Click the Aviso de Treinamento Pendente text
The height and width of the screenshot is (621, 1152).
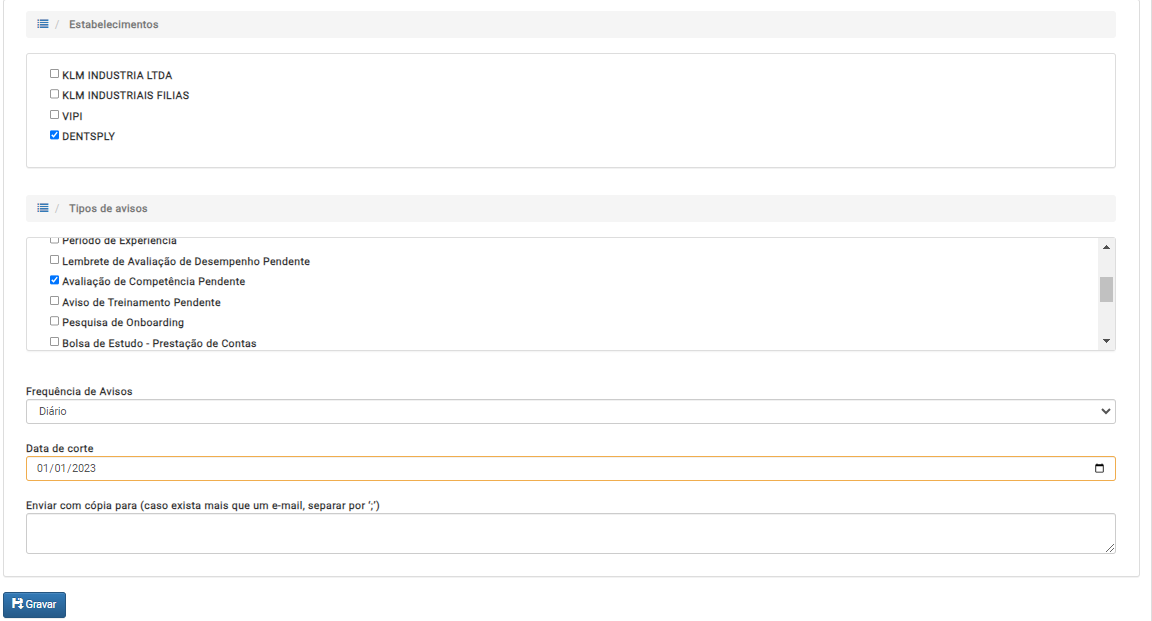[x=141, y=302]
